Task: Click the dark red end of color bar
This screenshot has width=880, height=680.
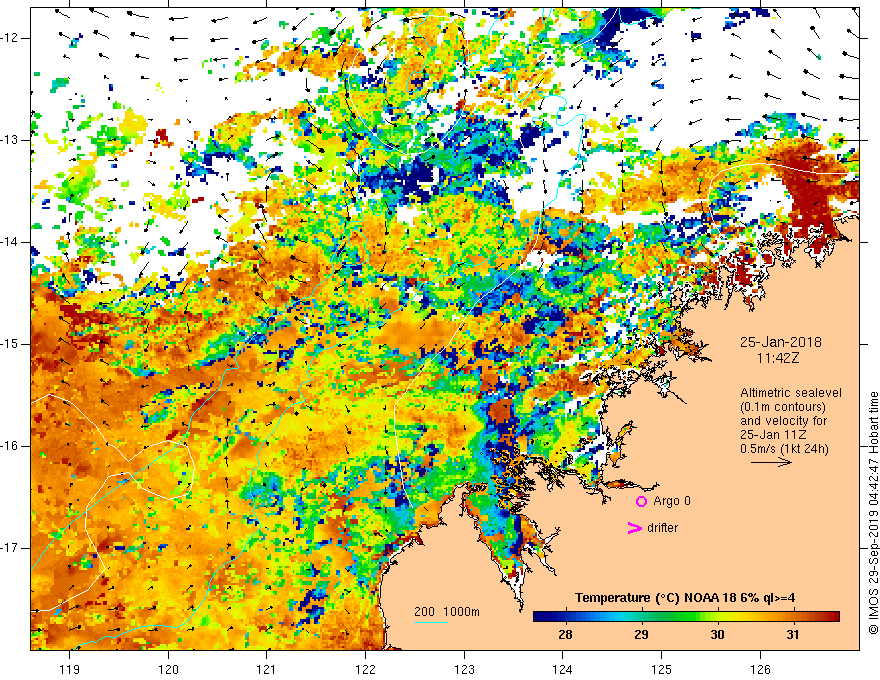Action: pyautogui.click(x=835, y=617)
